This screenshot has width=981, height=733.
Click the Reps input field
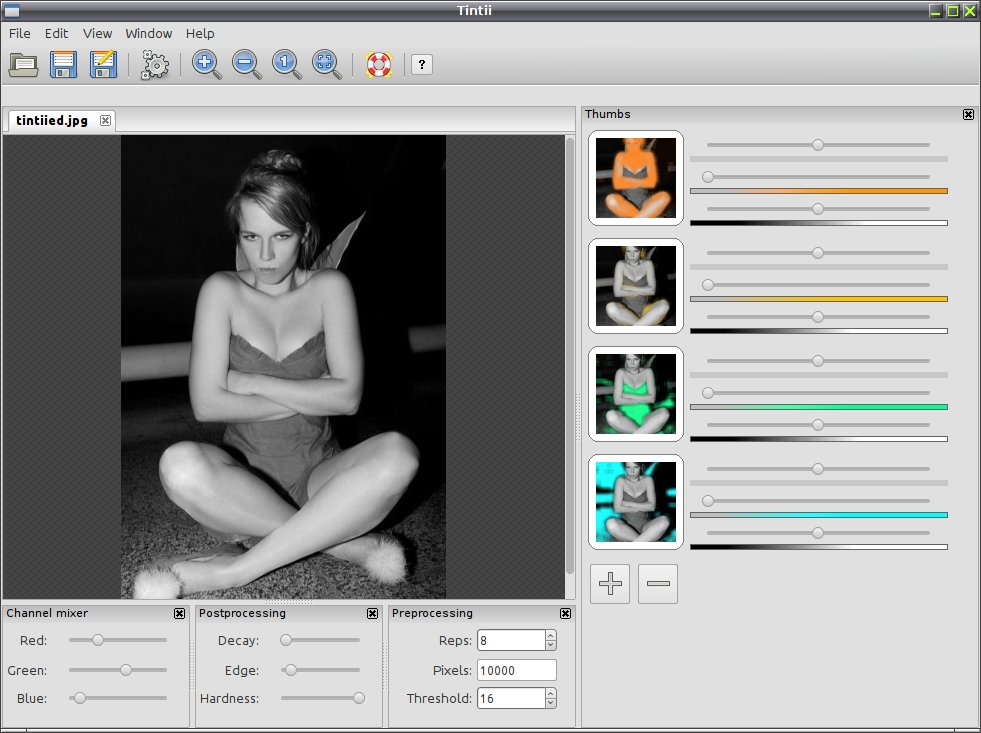point(511,640)
